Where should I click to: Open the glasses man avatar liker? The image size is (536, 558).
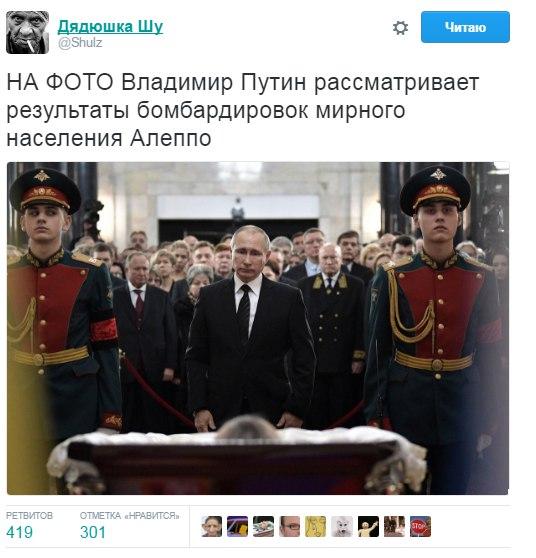(289, 526)
